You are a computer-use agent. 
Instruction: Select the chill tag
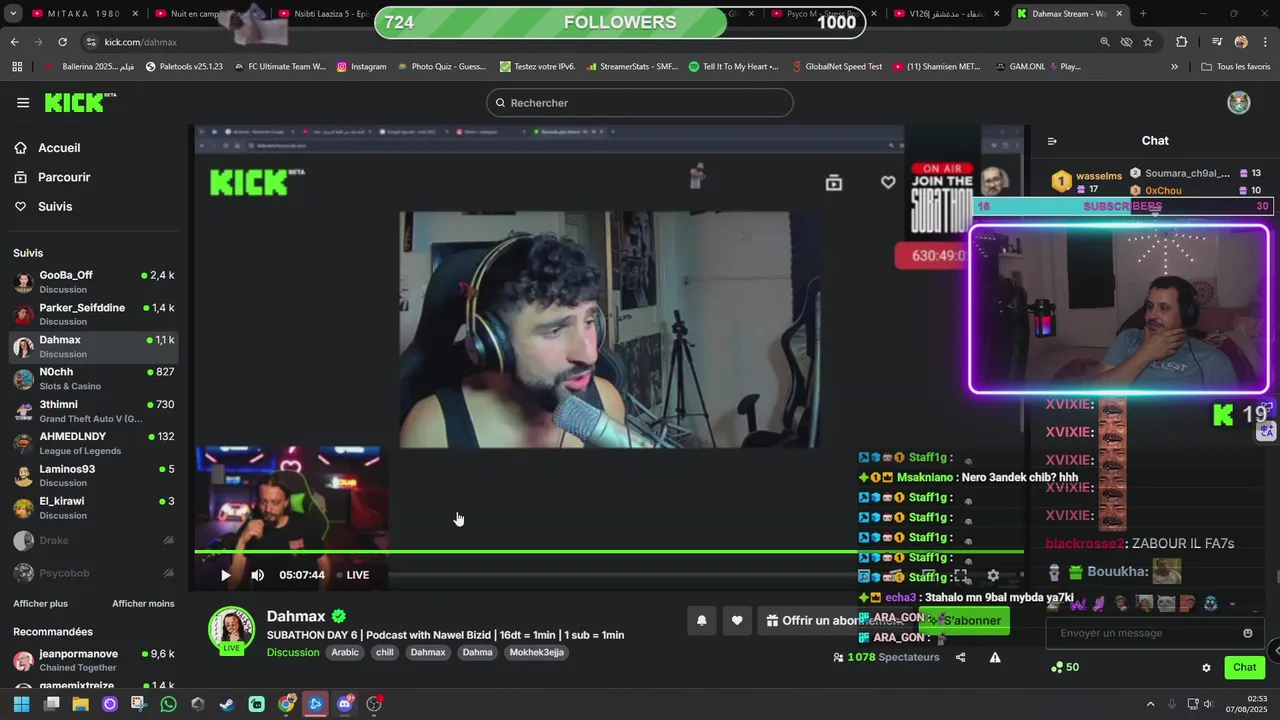pyautogui.click(x=384, y=652)
